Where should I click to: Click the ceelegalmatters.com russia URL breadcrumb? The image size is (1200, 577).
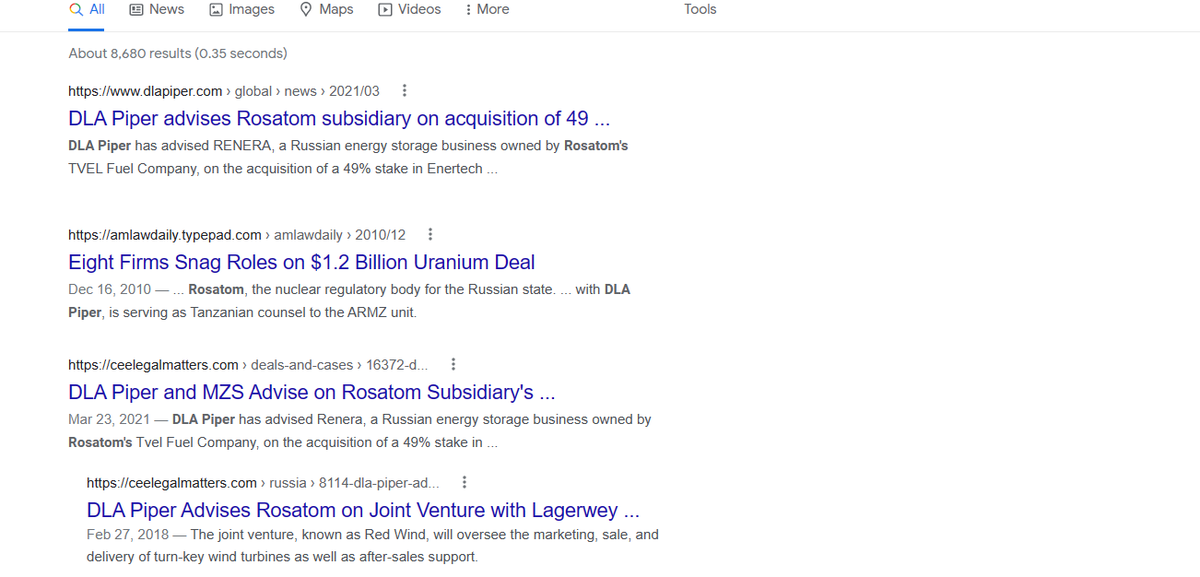pos(264,482)
